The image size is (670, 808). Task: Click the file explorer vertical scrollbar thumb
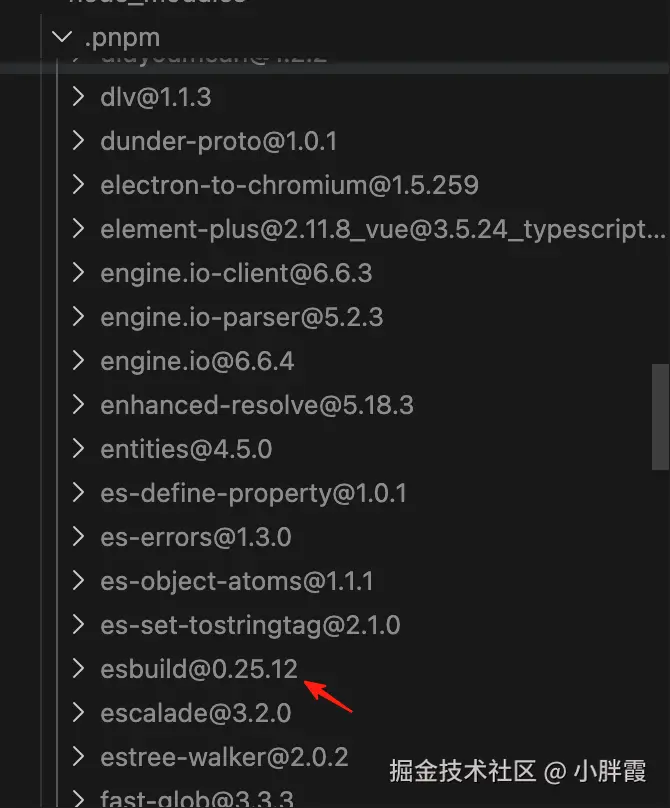pyautogui.click(x=660, y=415)
